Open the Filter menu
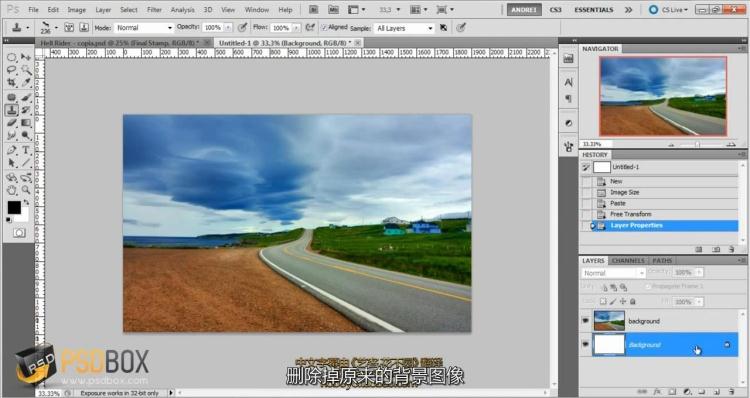This screenshot has width=750, height=398. [x=154, y=10]
